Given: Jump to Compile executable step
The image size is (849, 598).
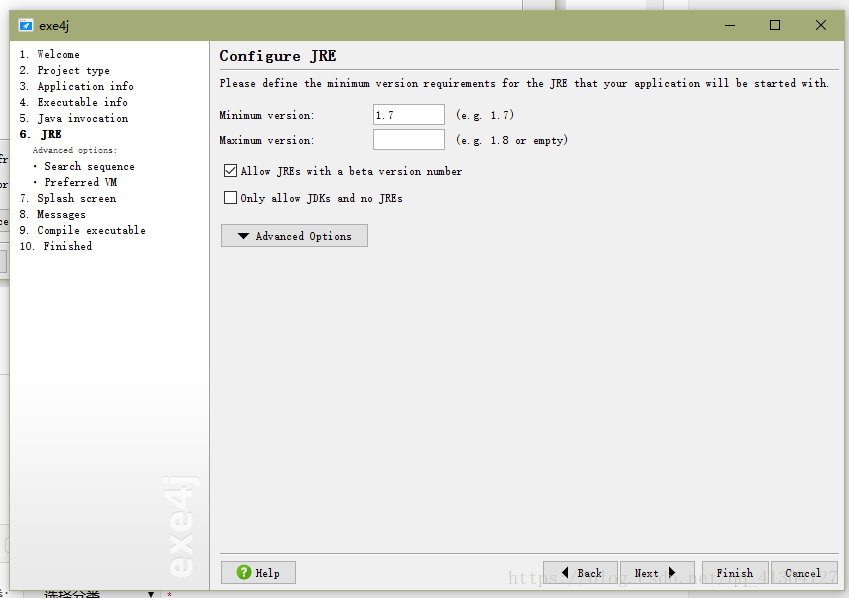Looking at the screenshot, I should pyautogui.click(x=82, y=230).
